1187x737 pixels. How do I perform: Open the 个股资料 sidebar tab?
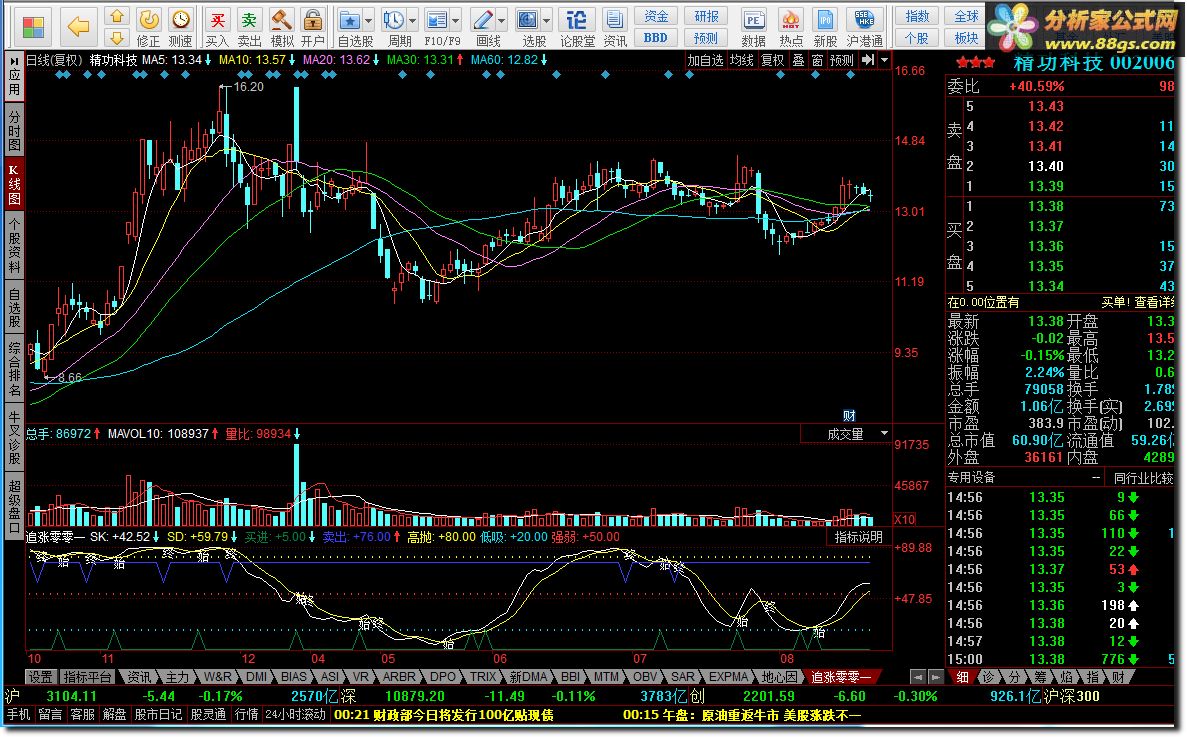pyautogui.click(x=14, y=245)
